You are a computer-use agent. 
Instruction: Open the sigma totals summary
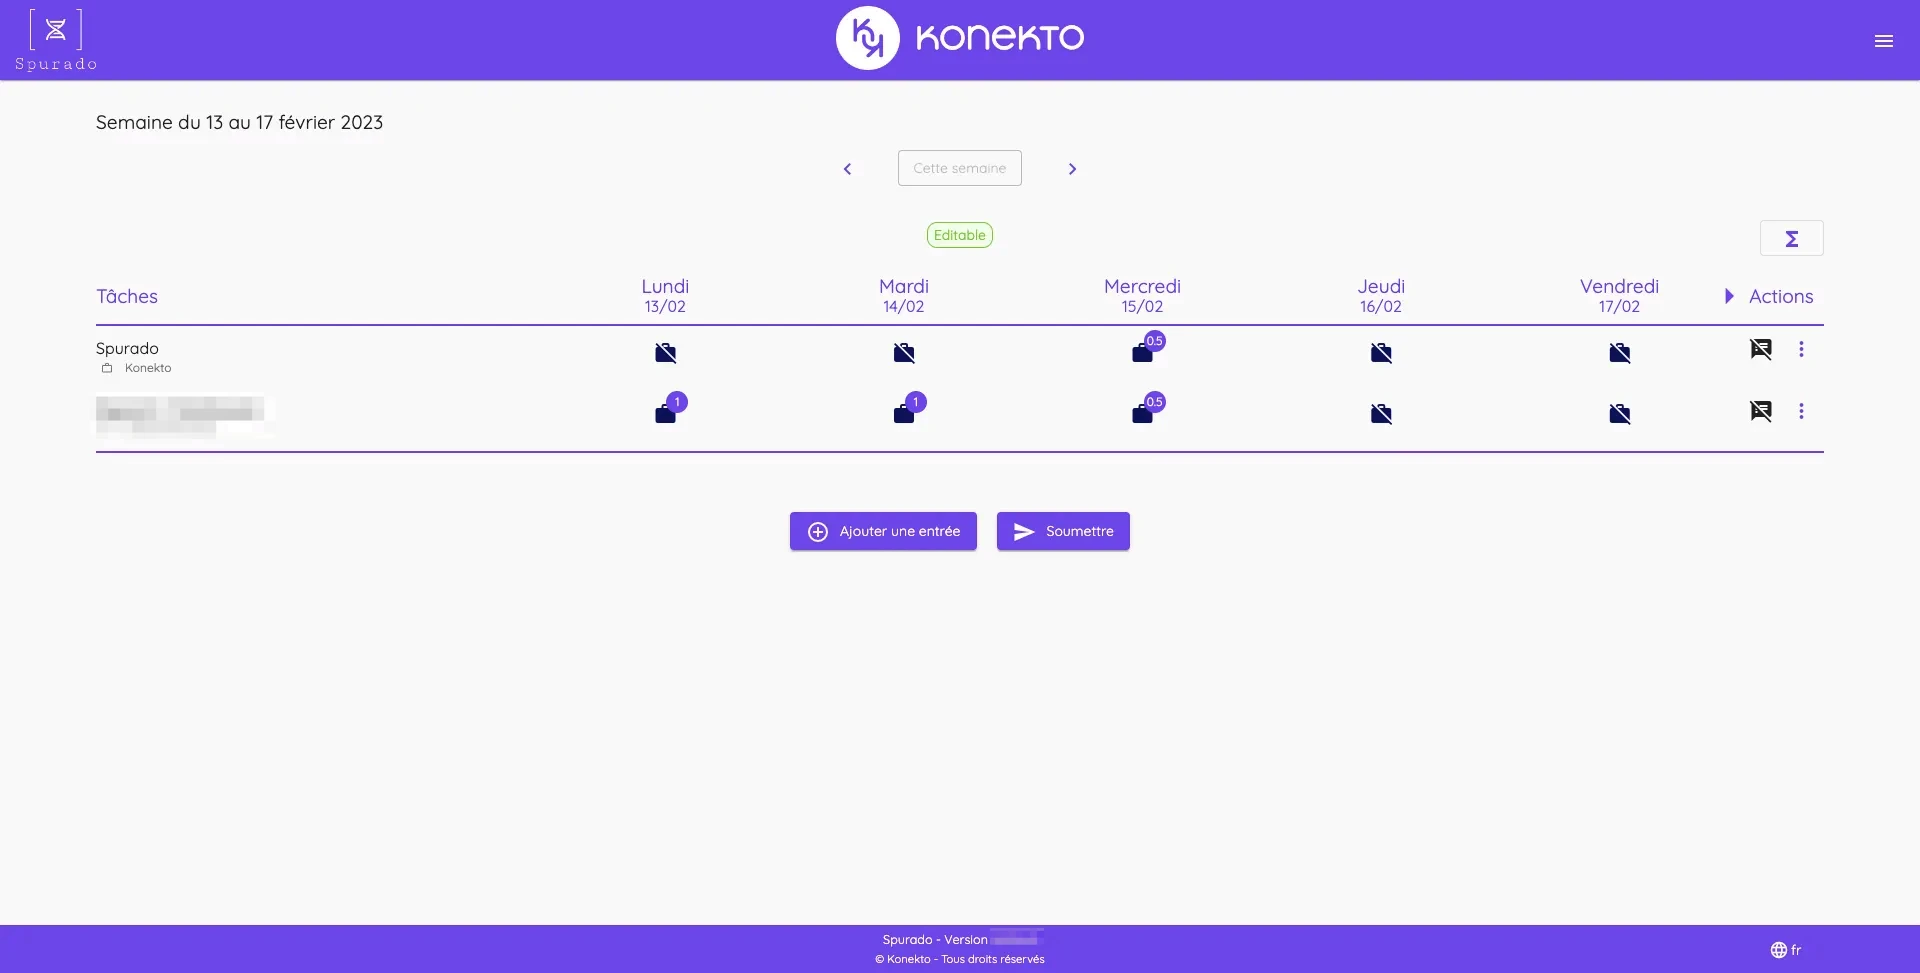1791,238
